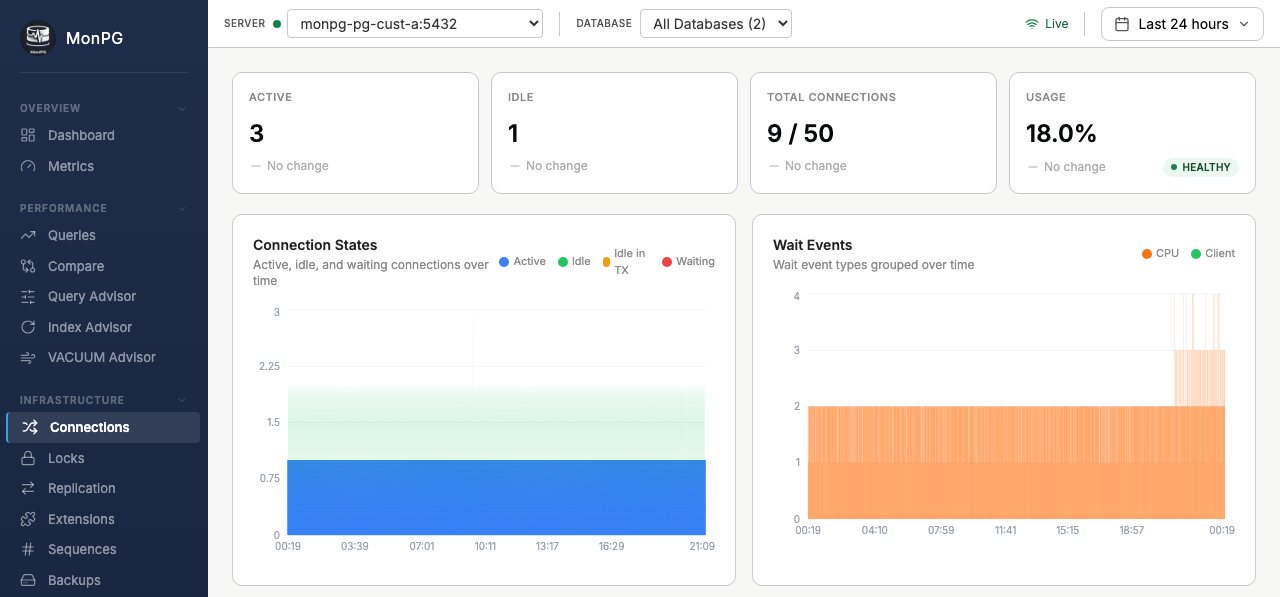This screenshot has height=597, width=1280.
Task: Click the blue Active area in chart
Action: click(x=496, y=497)
